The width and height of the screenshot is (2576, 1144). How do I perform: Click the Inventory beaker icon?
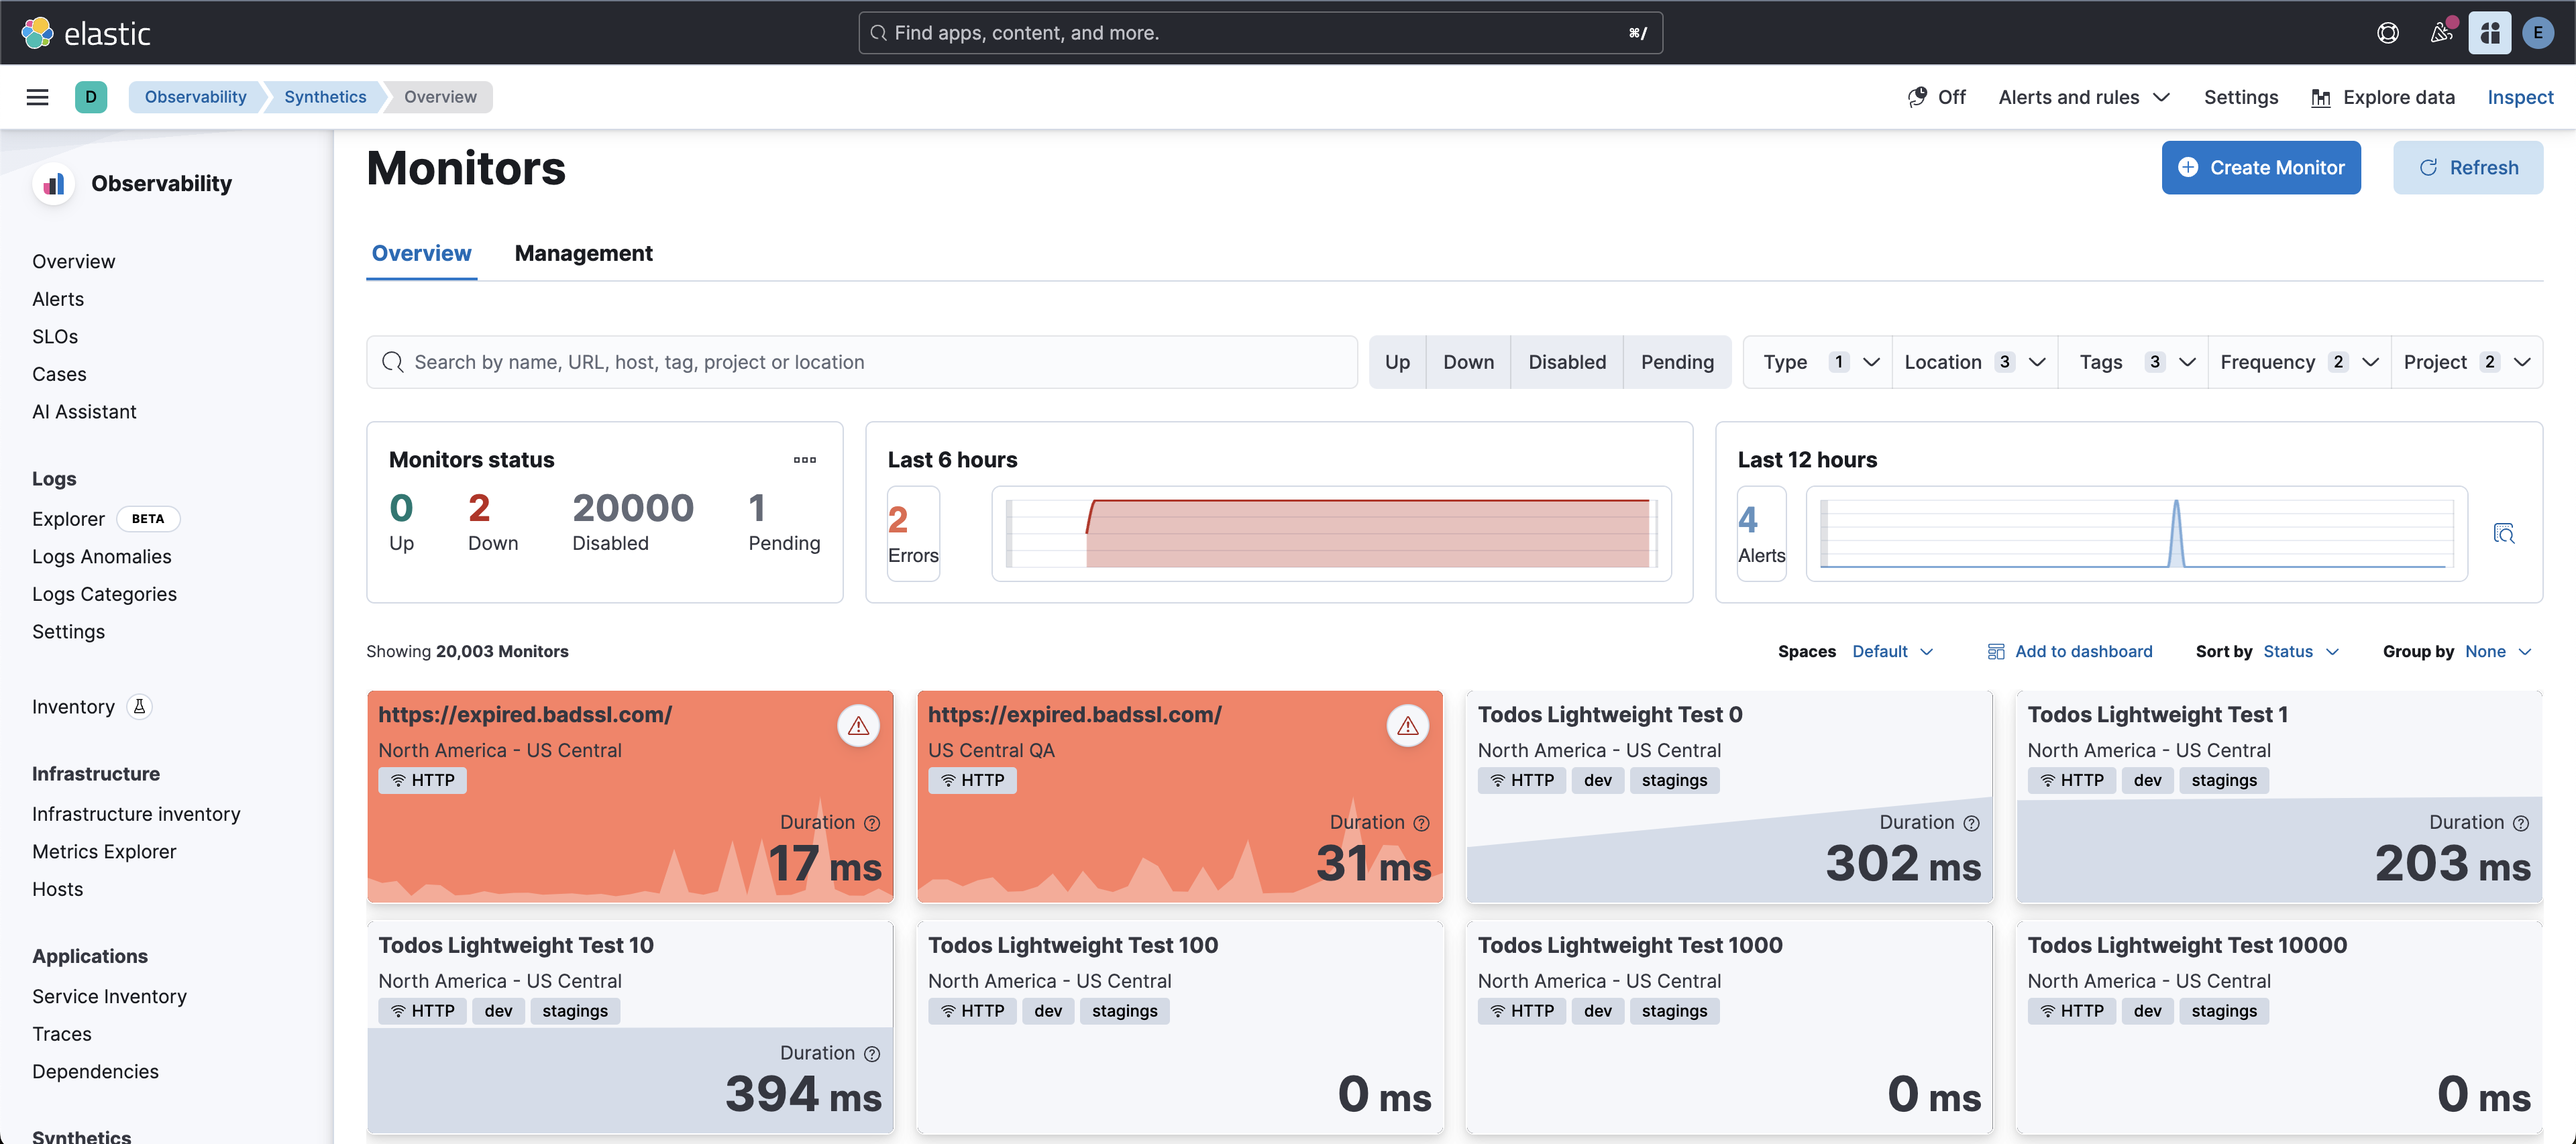(x=140, y=707)
